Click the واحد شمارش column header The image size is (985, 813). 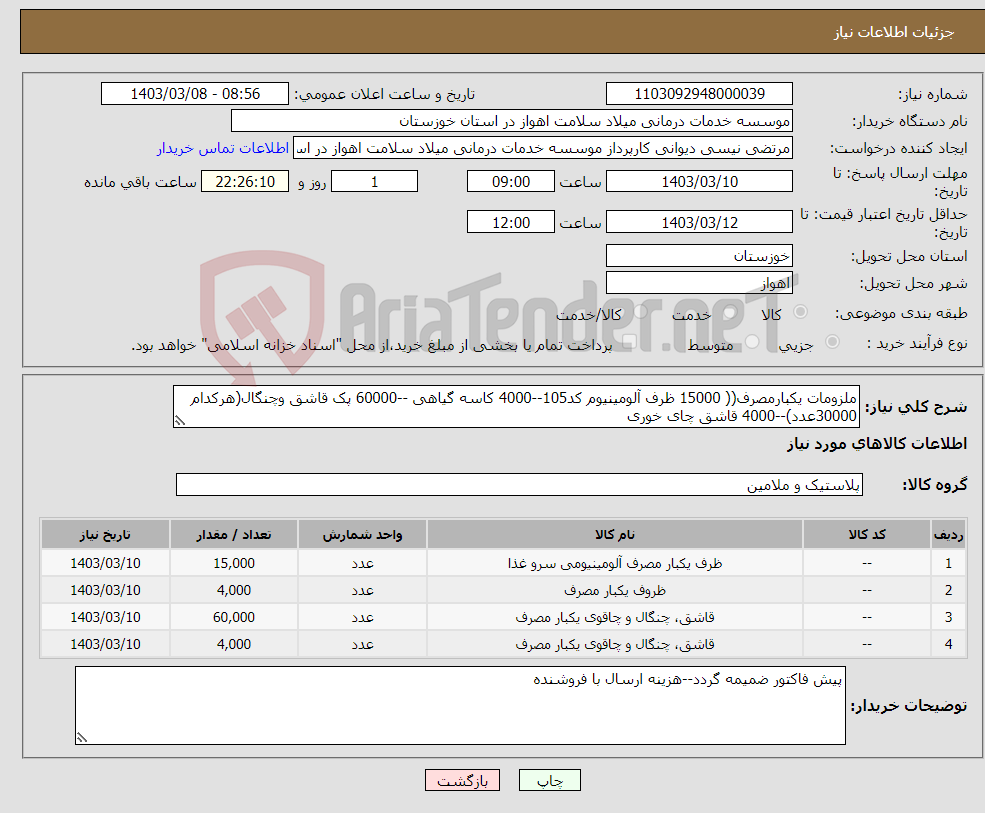pyautogui.click(x=362, y=535)
